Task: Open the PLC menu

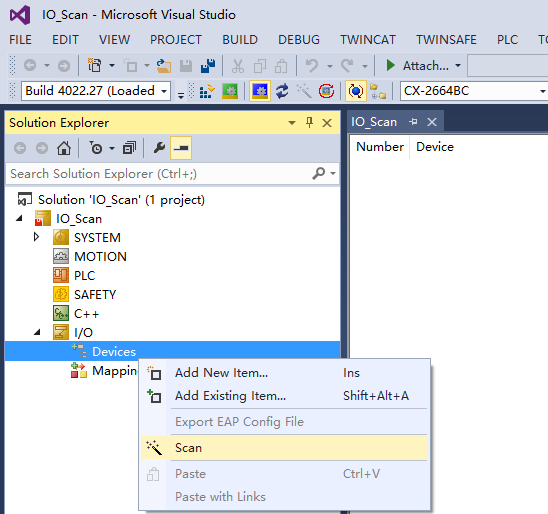Action: coord(507,39)
